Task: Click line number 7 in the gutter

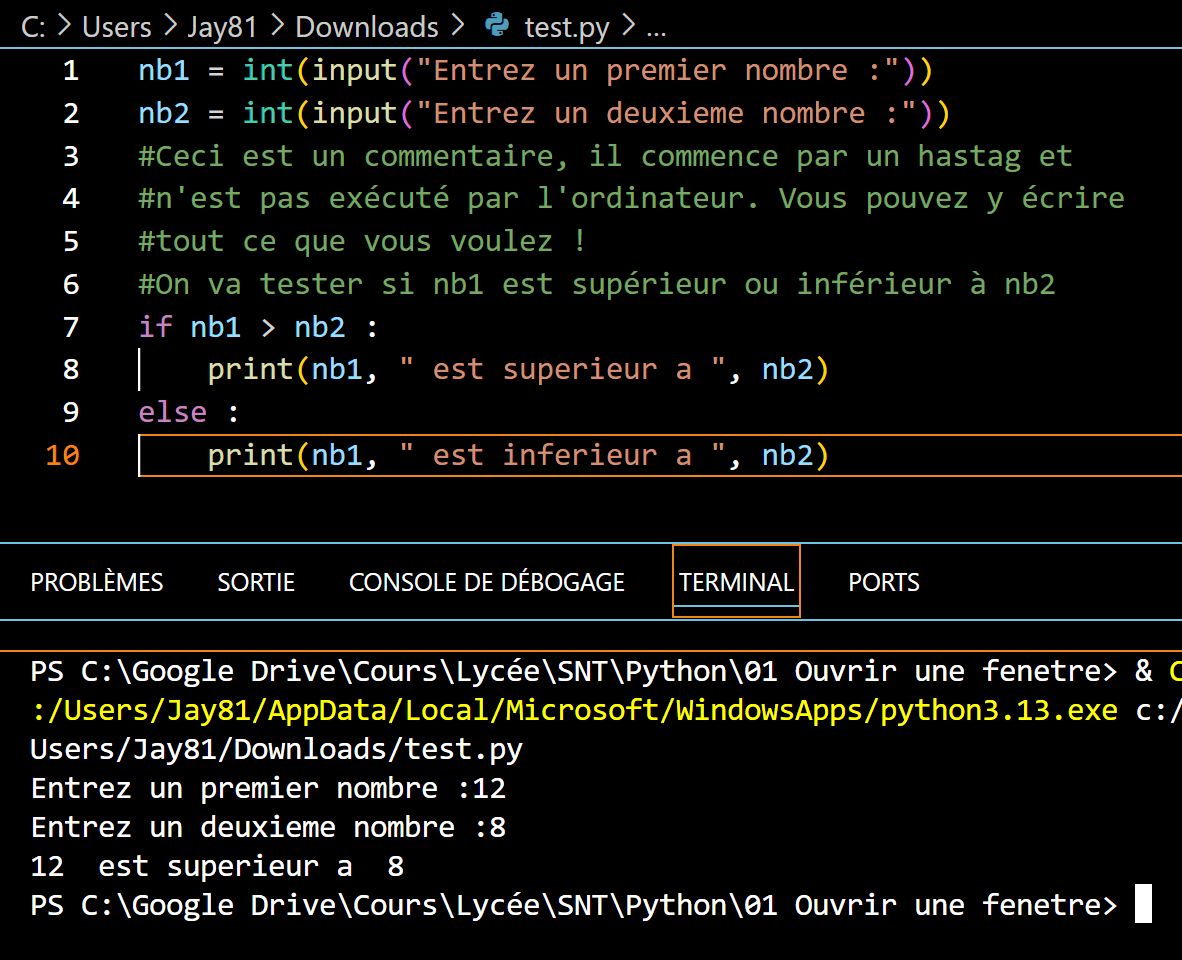Action: coord(70,327)
